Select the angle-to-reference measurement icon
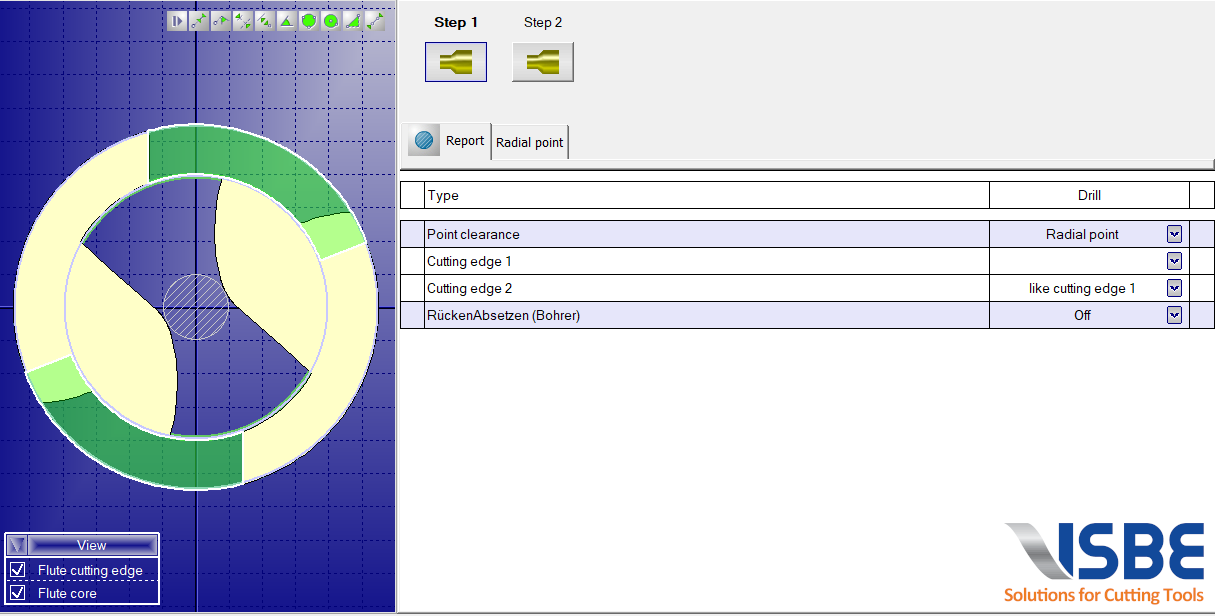Screen dimensions: 1215x616 click(265, 20)
